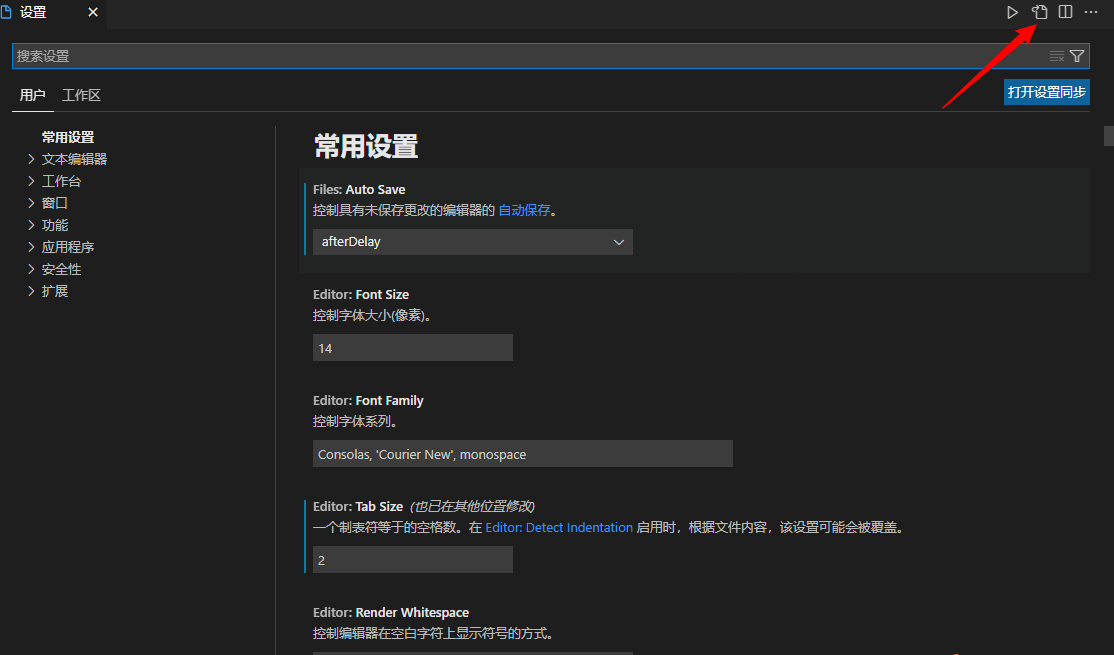Select 常用设置 in the settings tree
Image resolution: width=1114 pixels, height=655 pixels.
point(67,137)
